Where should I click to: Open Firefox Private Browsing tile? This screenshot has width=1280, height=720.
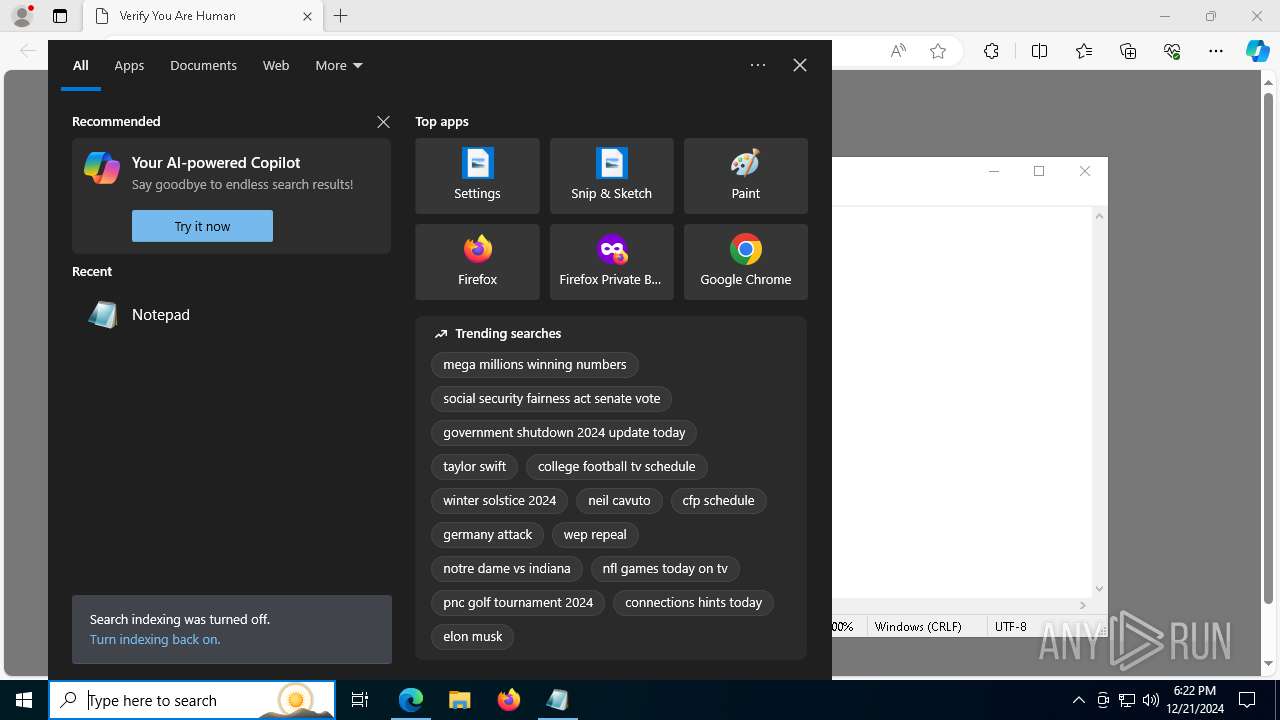point(611,262)
